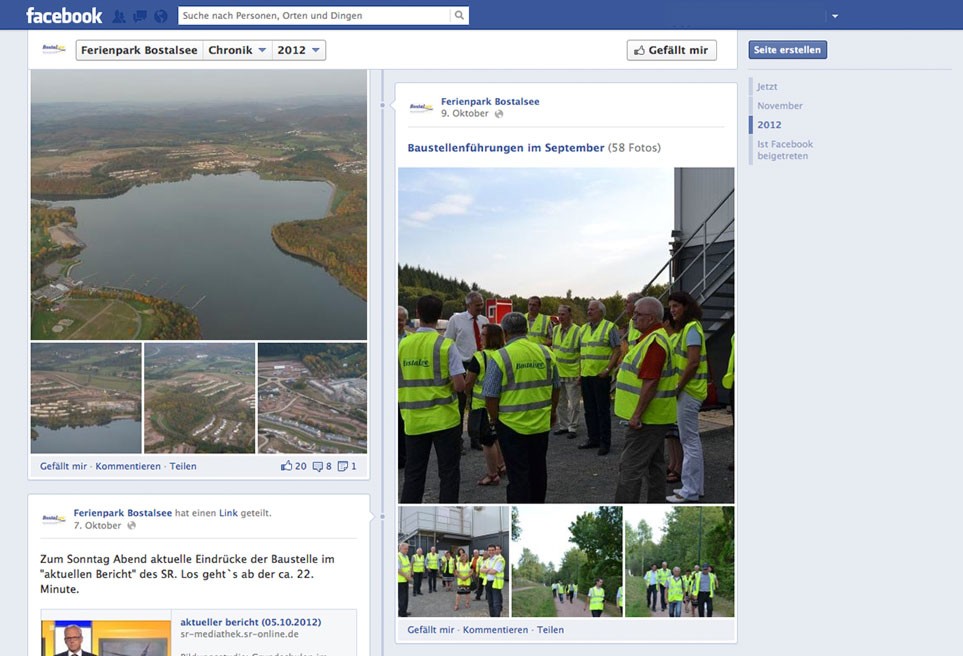Click the header Gefällt mir button
Viewport: 963px width, 656px height.
pyautogui.click(x=671, y=50)
